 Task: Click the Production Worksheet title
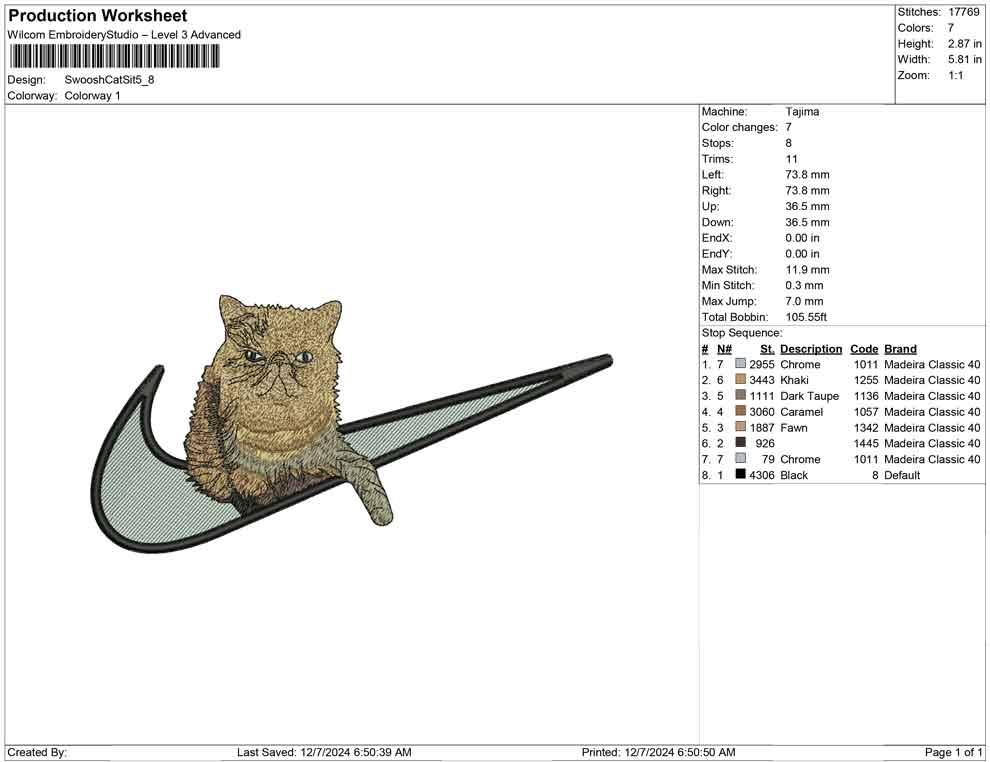coord(97,16)
